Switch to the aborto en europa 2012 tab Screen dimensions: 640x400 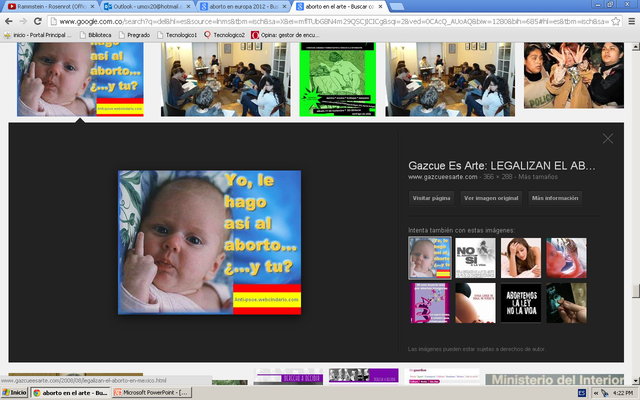pyautogui.click(x=244, y=7)
